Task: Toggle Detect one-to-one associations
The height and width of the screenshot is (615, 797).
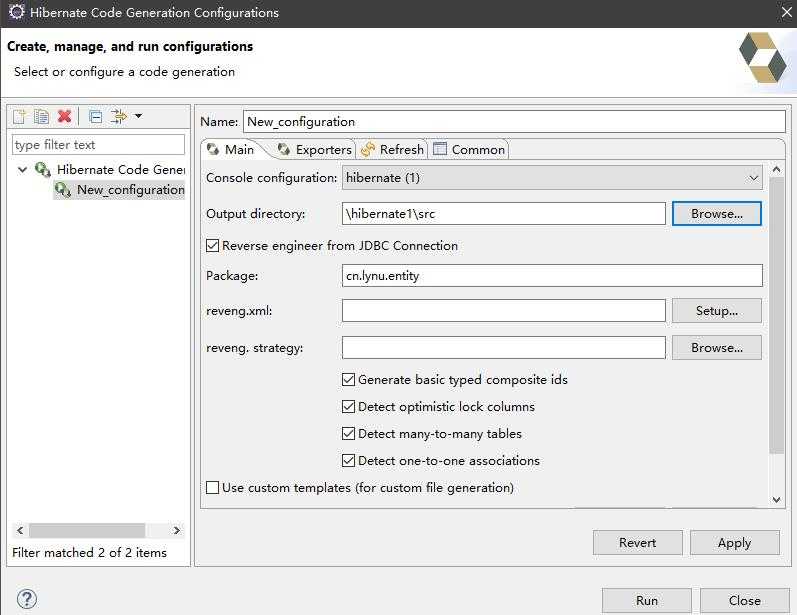Action: click(x=348, y=460)
